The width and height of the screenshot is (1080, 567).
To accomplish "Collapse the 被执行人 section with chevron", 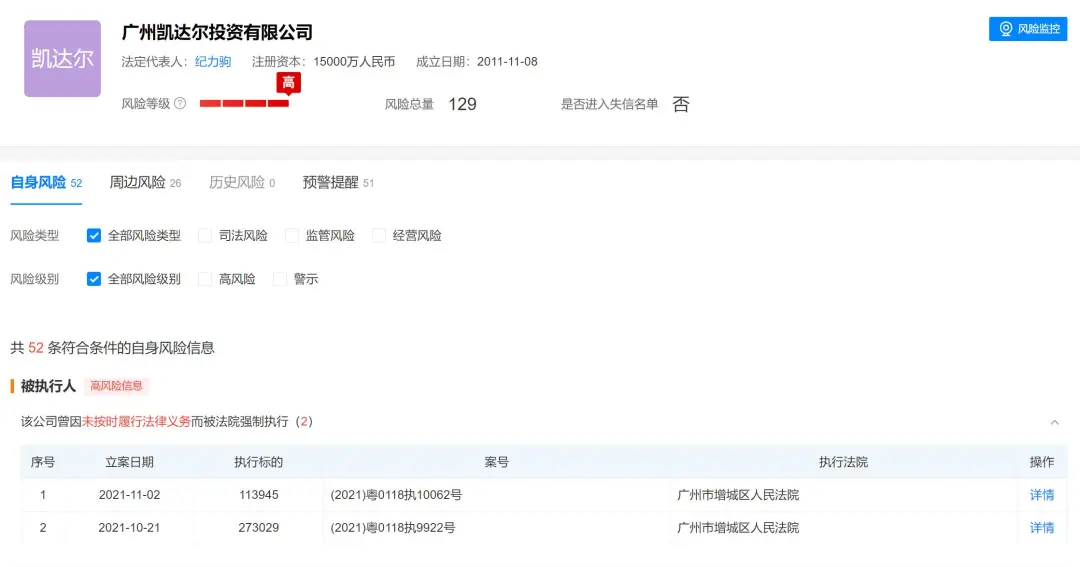I will point(1055,422).
